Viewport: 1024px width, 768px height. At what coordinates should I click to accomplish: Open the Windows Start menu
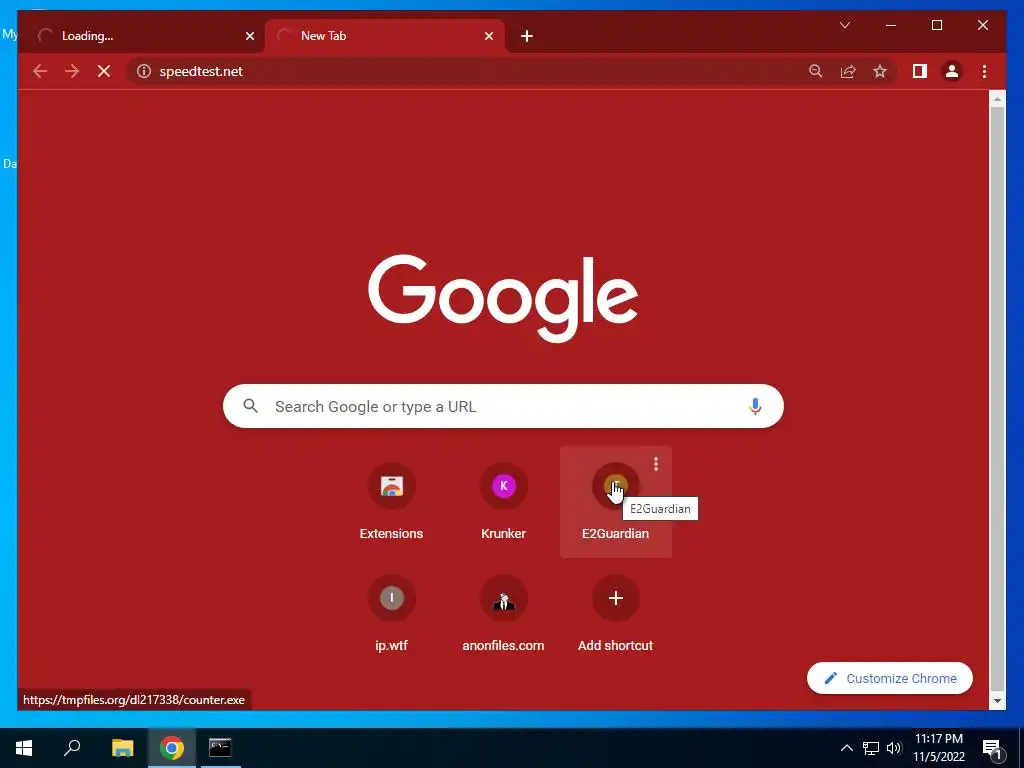tap(24, 748)
